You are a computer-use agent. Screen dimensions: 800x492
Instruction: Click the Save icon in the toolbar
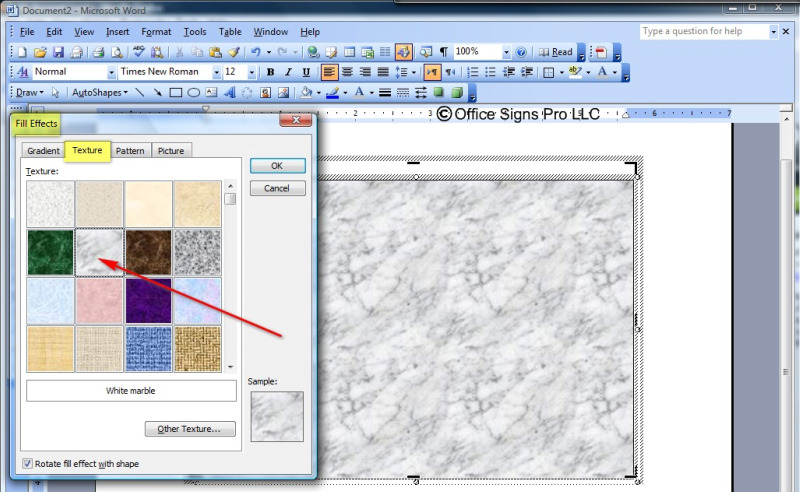[x=58, y=52]
